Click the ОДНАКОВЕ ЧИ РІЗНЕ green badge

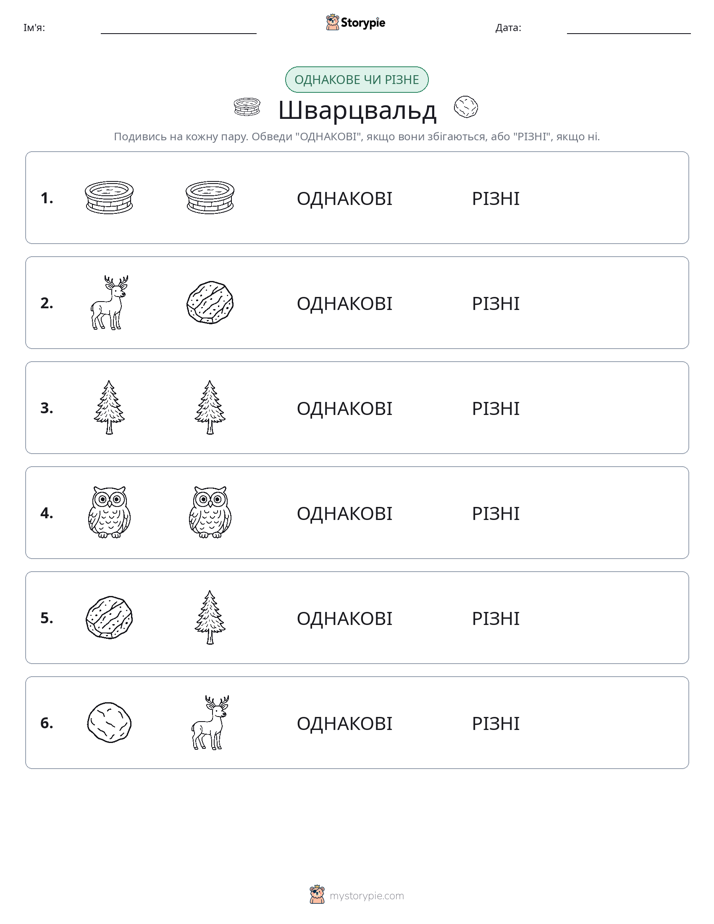pos(356,80)
